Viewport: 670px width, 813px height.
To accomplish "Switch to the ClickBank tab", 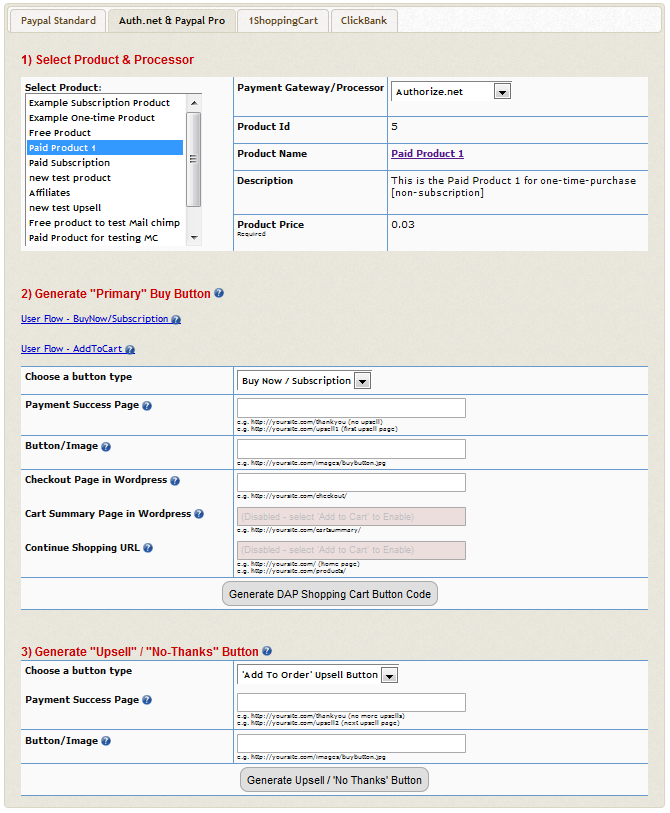I will tap(365, 20).
